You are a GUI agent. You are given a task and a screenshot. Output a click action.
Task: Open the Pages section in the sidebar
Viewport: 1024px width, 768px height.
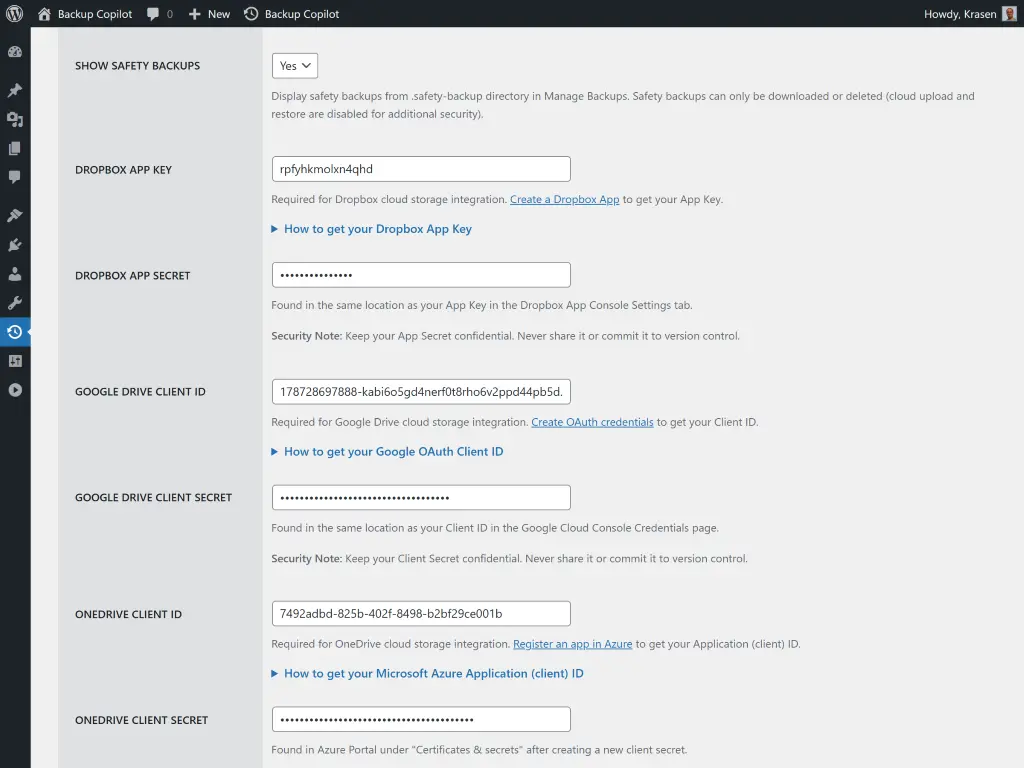coord(16,148)
